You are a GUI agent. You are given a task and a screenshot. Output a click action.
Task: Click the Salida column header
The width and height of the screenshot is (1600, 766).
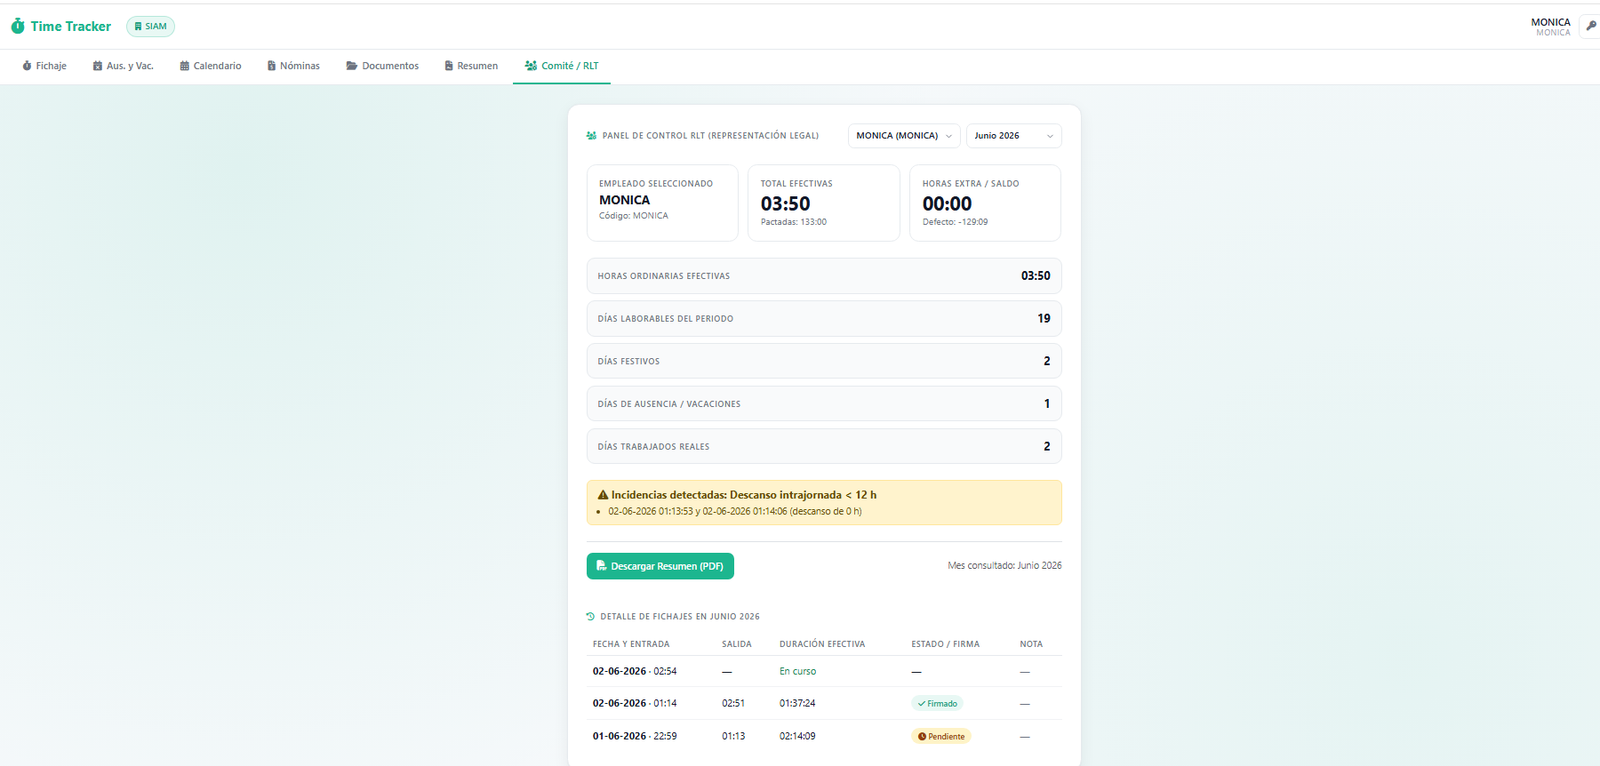737,644
